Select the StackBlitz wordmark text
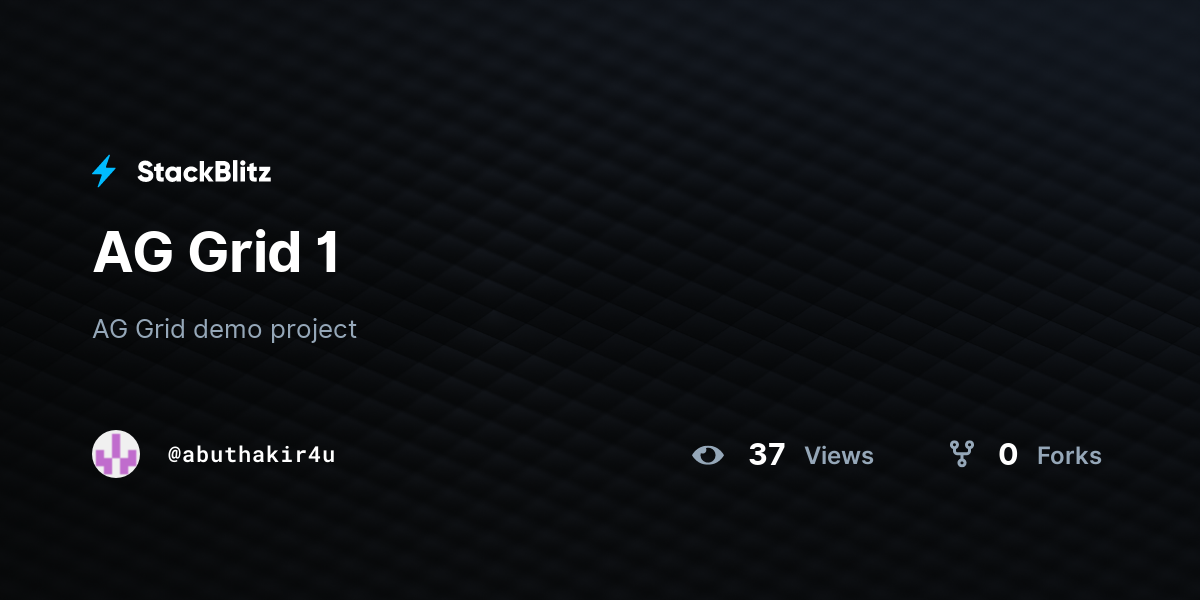 click(x=204, y=172)
